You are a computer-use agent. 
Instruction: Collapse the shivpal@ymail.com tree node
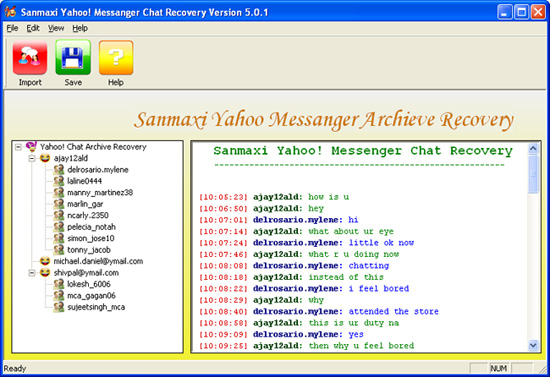(x=32, y=273)
